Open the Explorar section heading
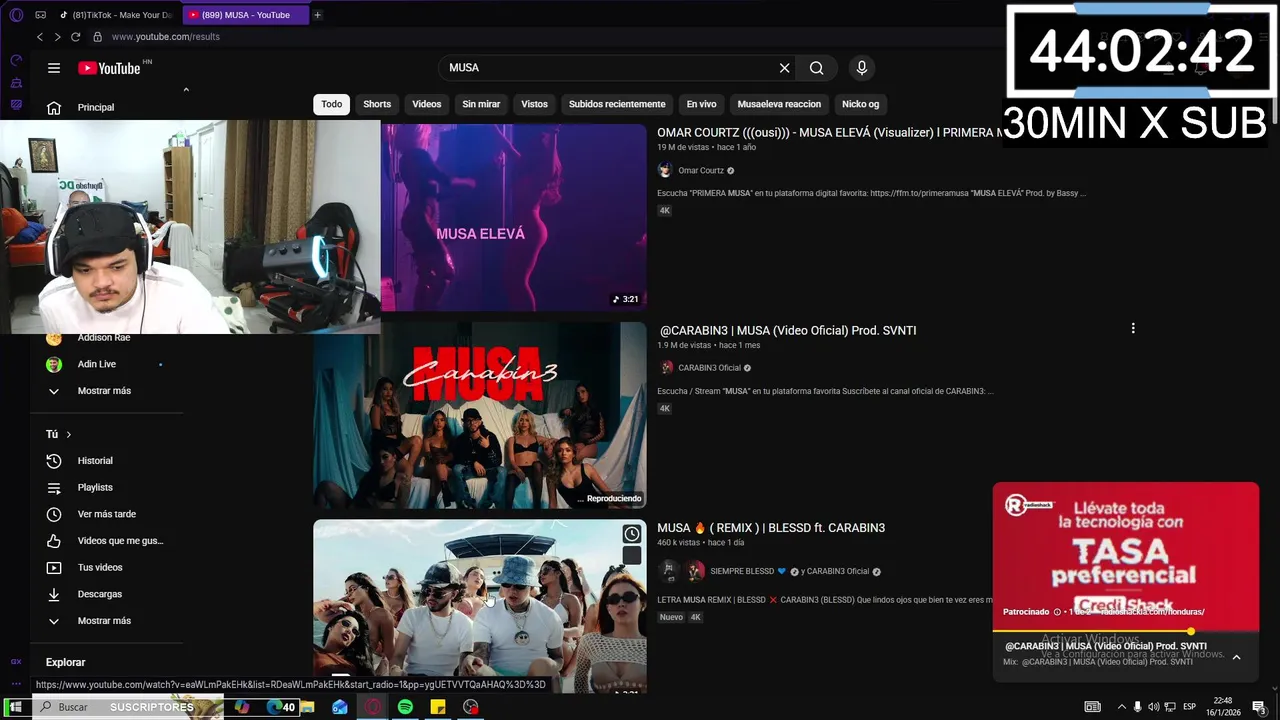The width and height of the screenshot is (1280, 720). point(66,662)
